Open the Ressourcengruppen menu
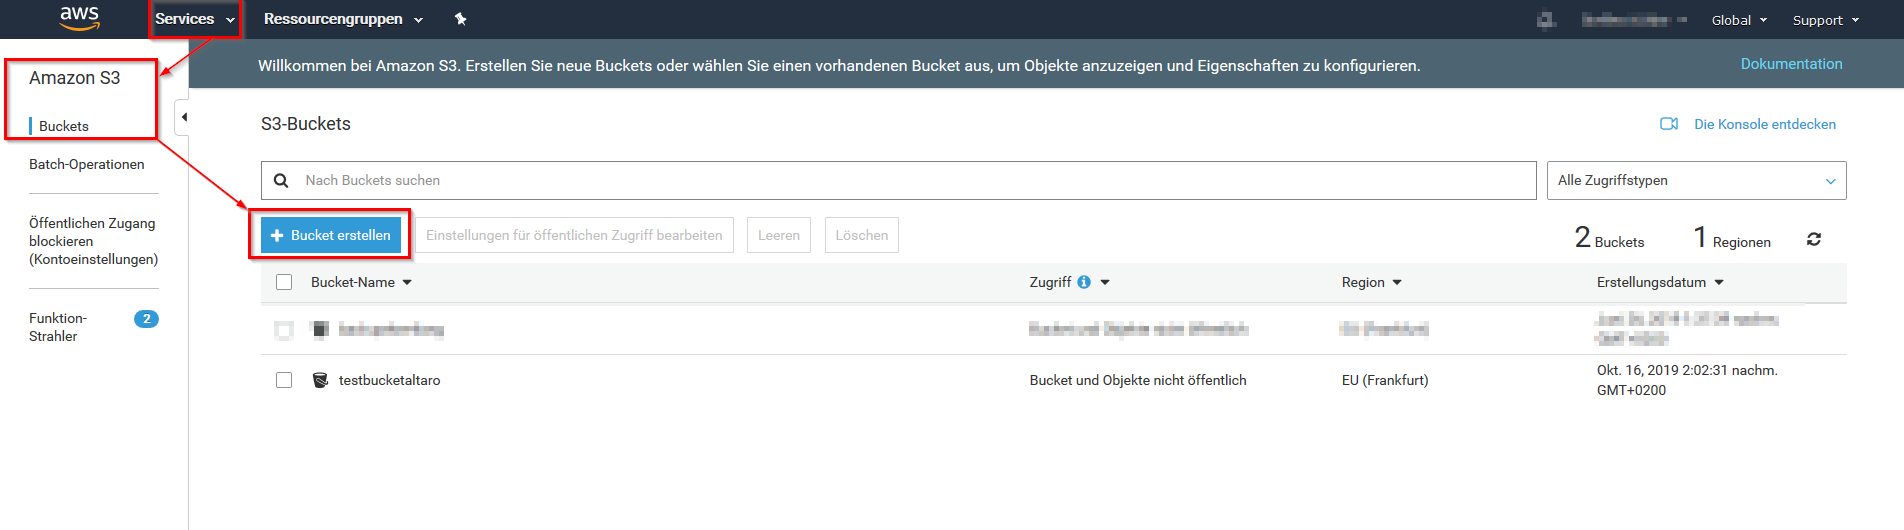Viewport: 1904px width, 530px height. [342, 19]
